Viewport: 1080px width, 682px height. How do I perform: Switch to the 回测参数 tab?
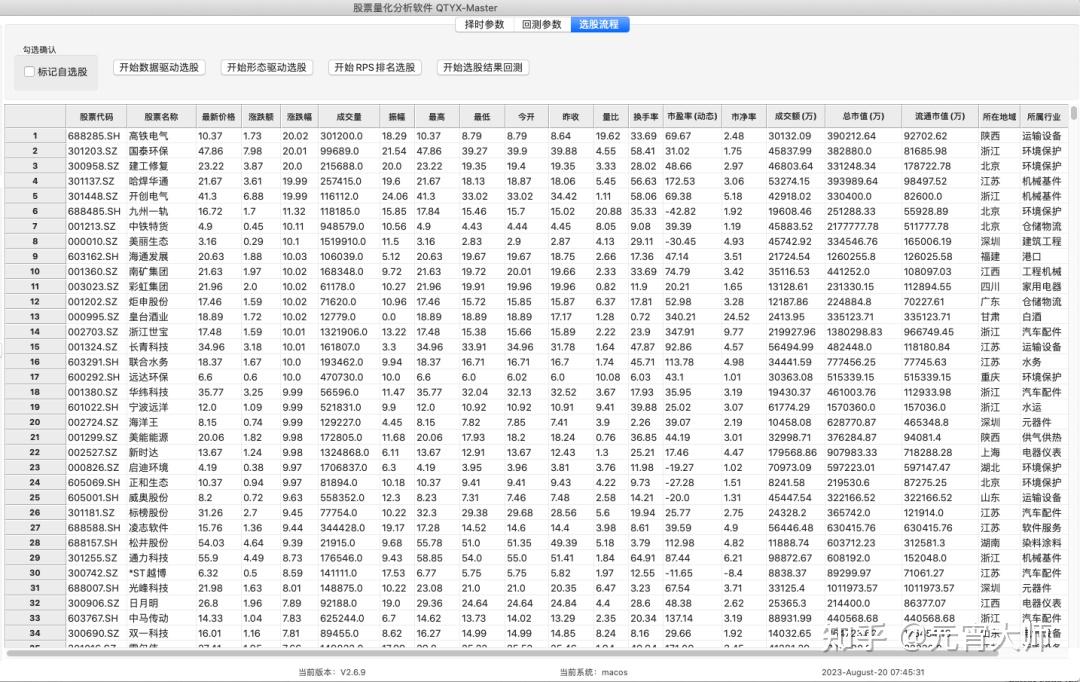pyautogui.click(x=541, y=24)
